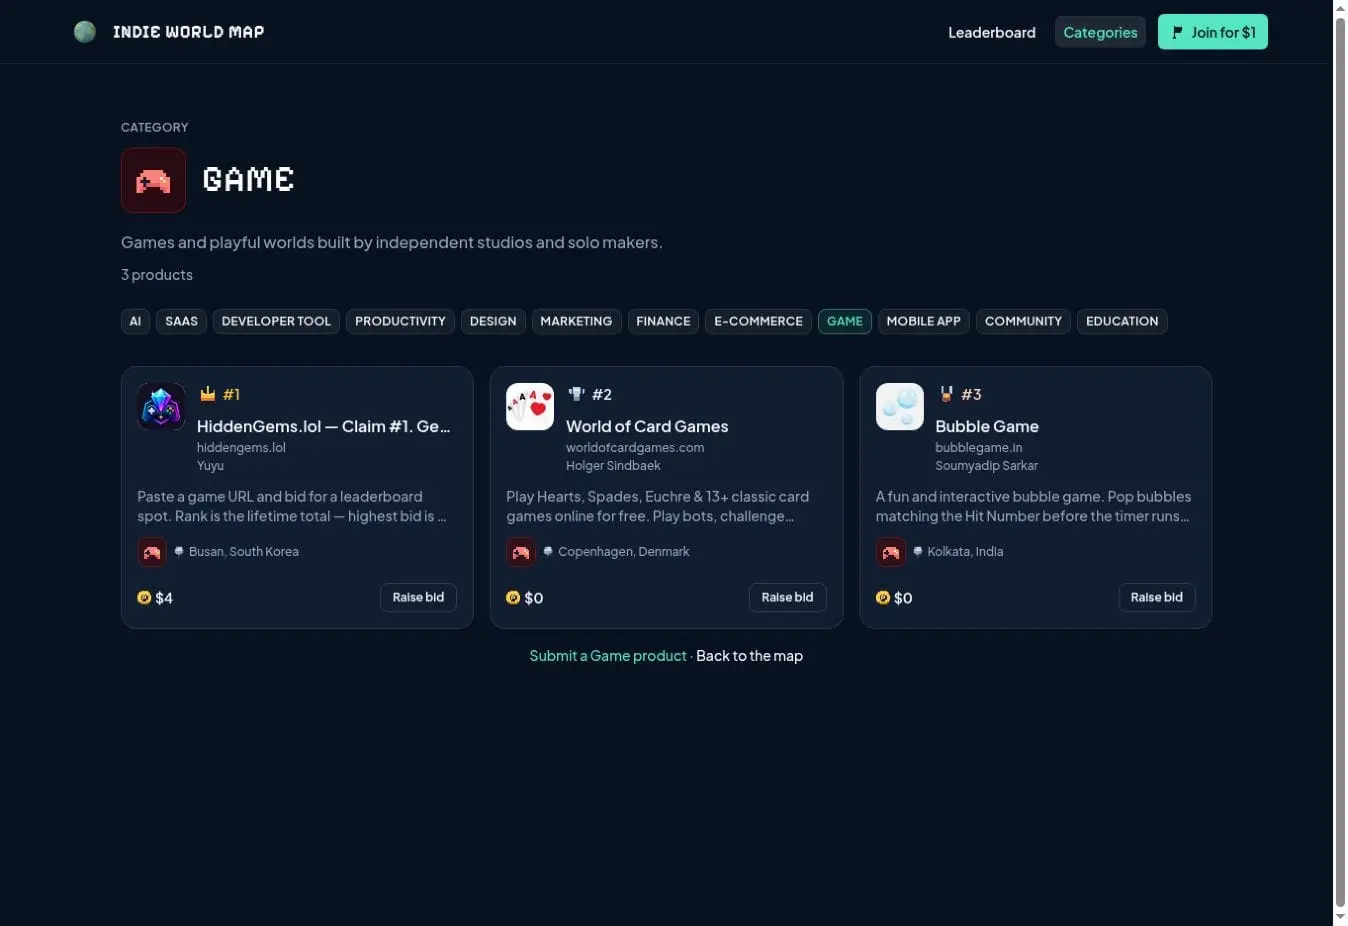Choose the Finance category tag

pos(663,321)
